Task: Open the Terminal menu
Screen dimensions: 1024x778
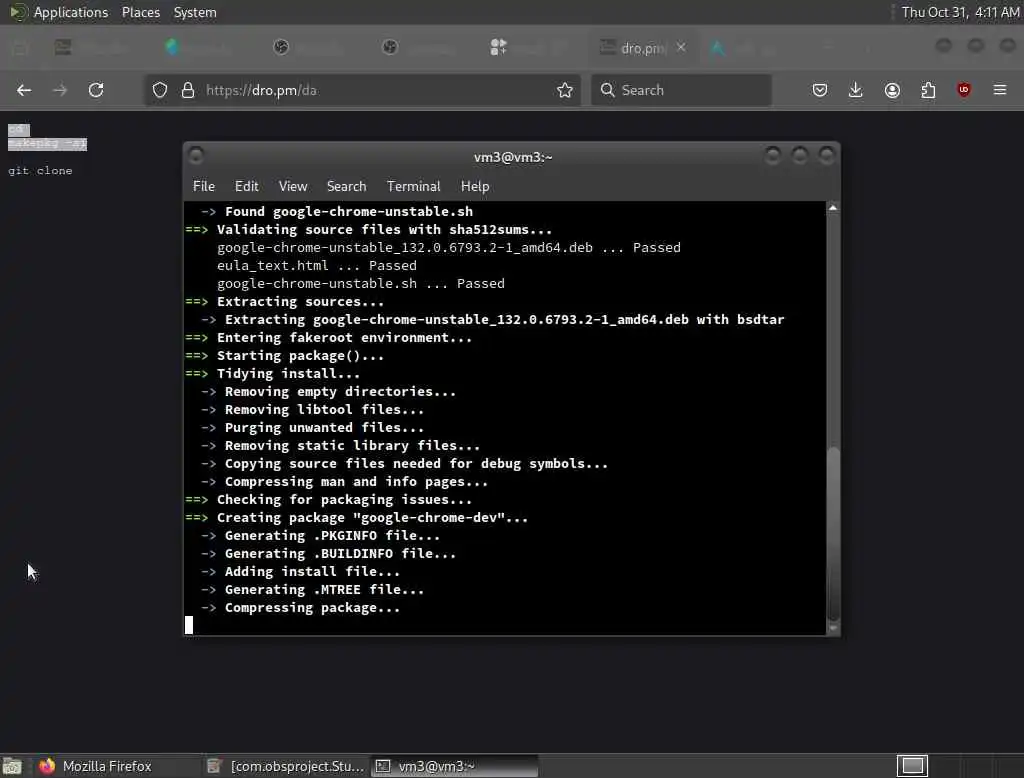Action: (x=413, y=186)
